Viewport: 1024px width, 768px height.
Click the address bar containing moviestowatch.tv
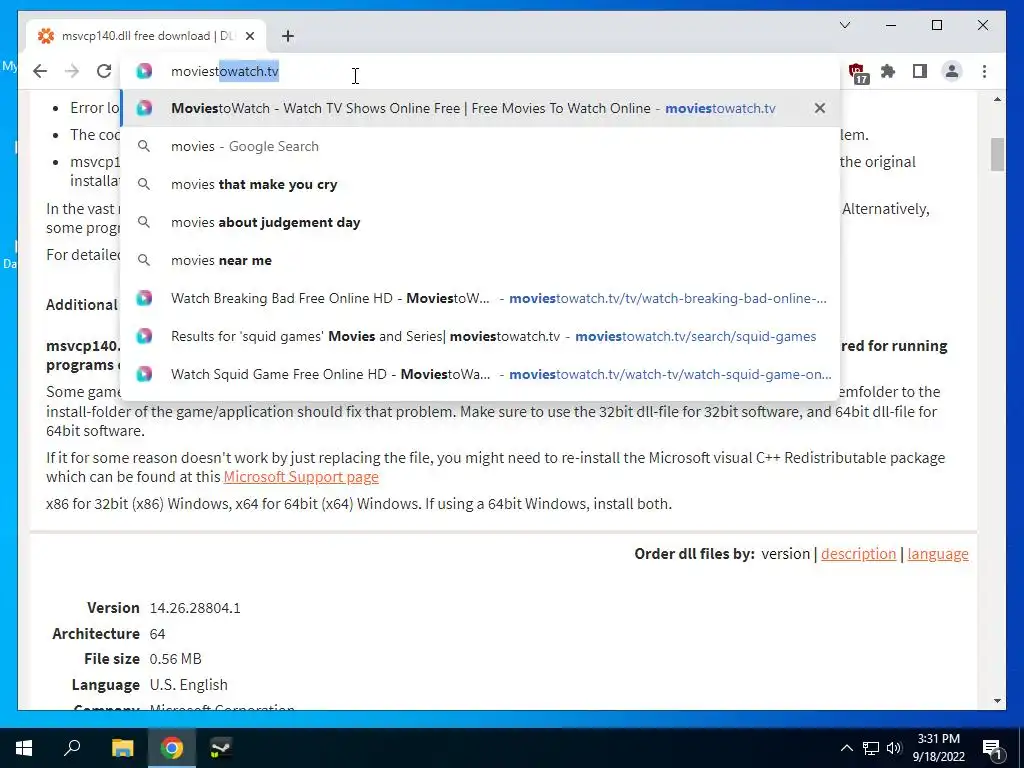[480, 71]
